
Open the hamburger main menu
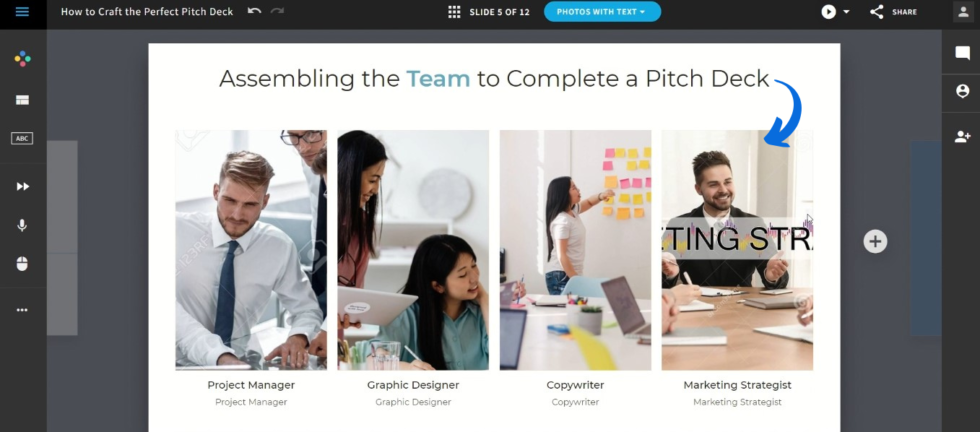coord(22,12)
